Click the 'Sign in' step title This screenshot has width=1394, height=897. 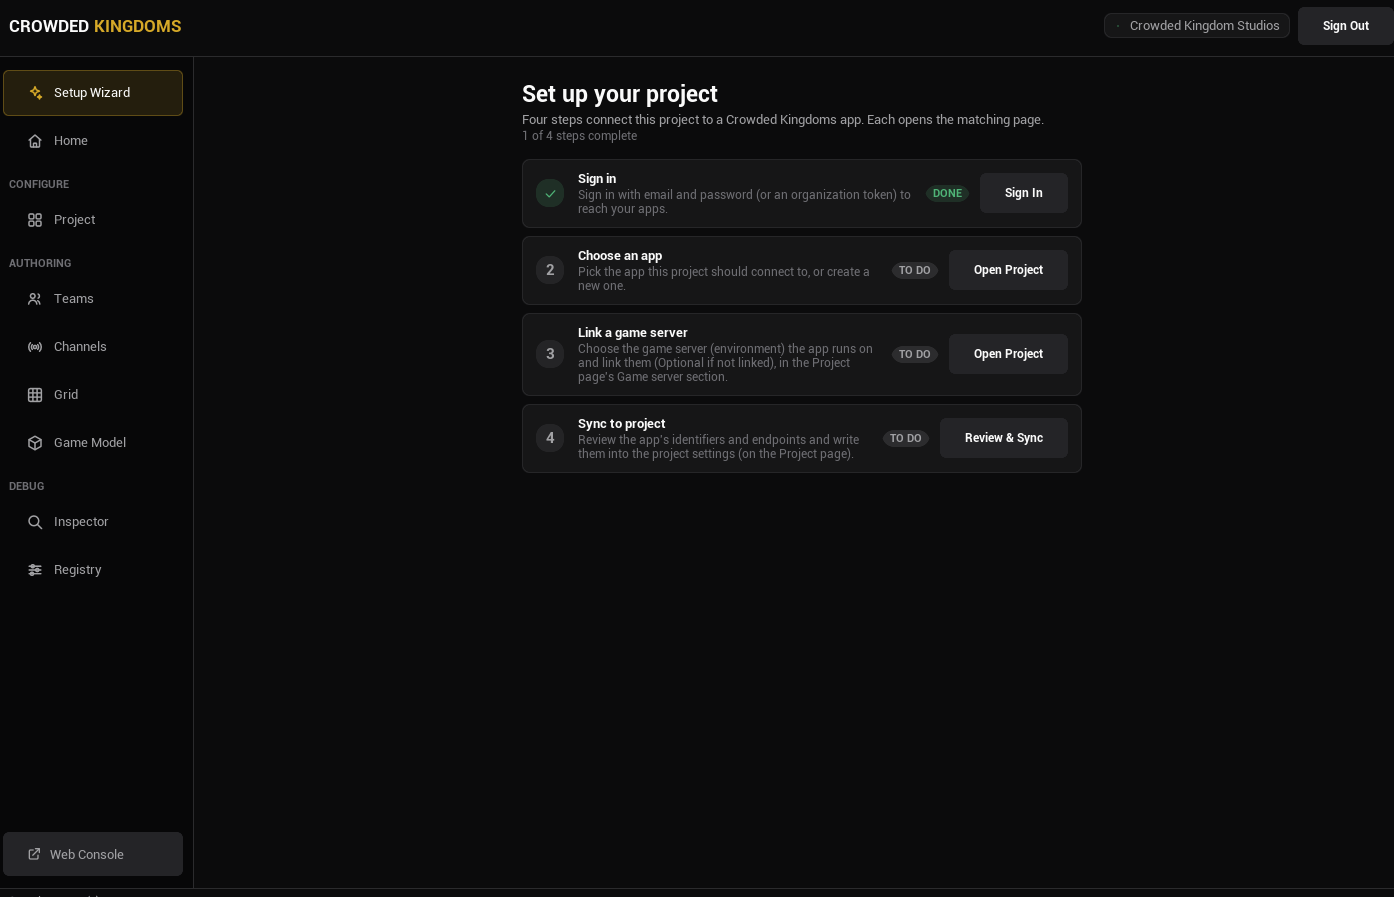click(597, 179)
